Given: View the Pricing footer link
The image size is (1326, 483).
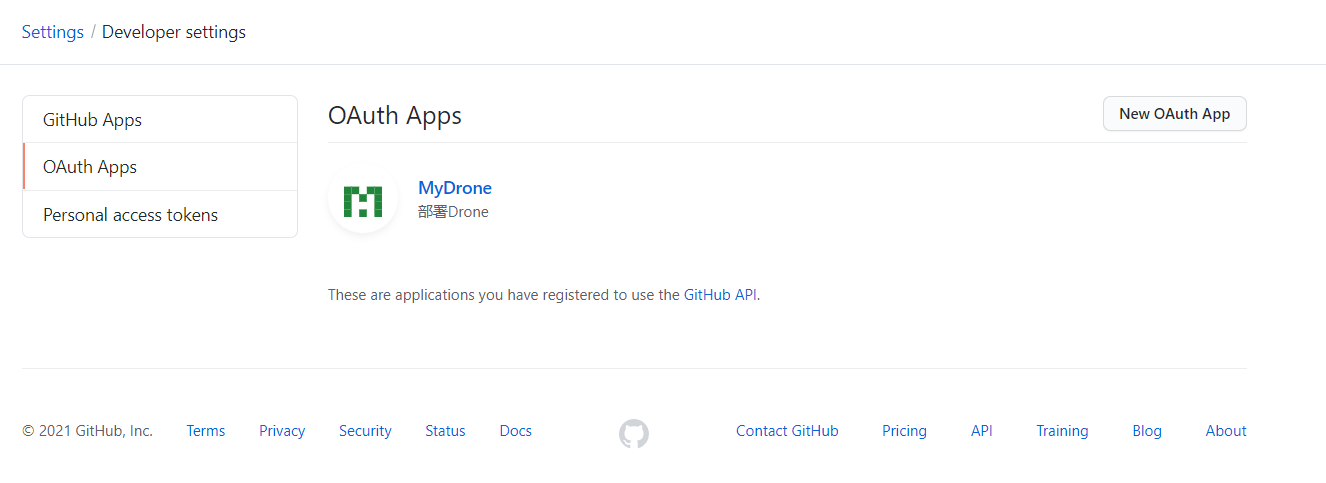Looking at the screenshot, I should pos(904,431).
